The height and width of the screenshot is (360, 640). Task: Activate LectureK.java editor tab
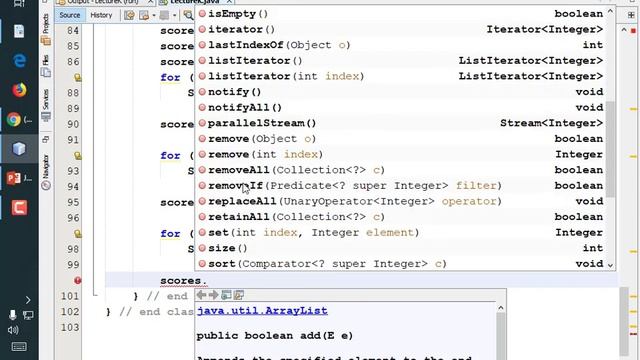point(195,2)
